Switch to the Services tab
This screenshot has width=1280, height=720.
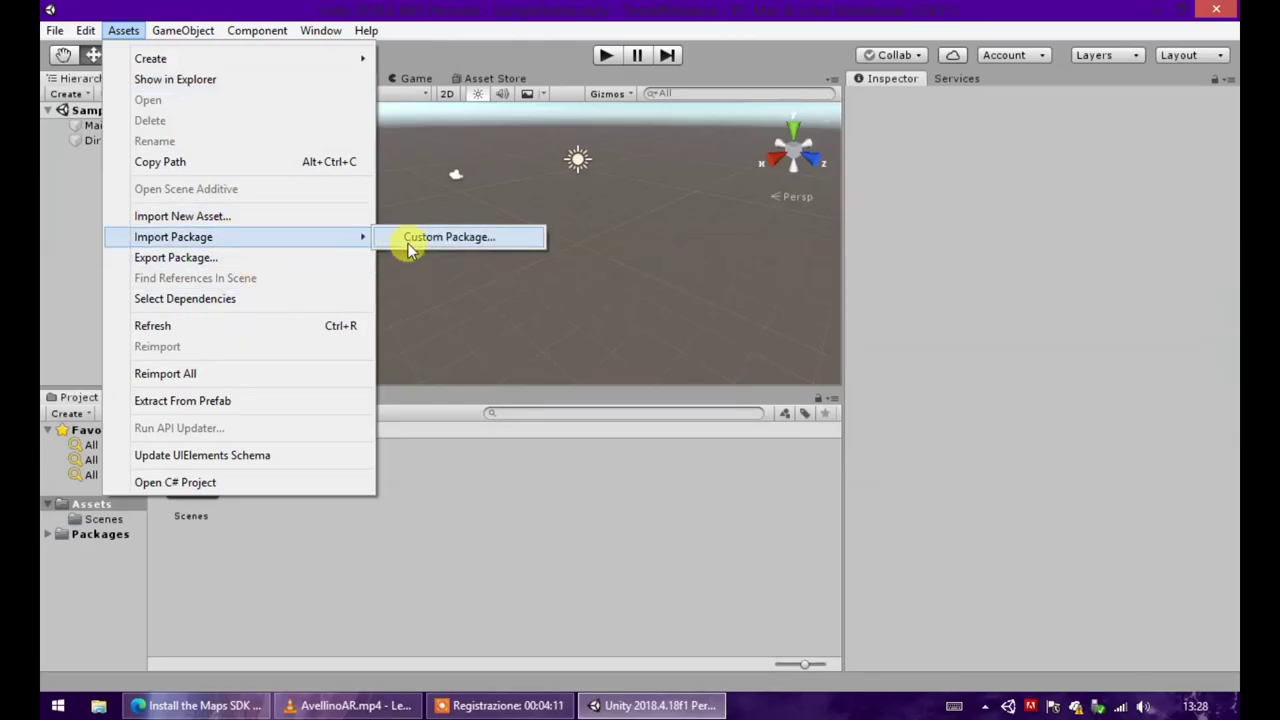coord(957,78)
